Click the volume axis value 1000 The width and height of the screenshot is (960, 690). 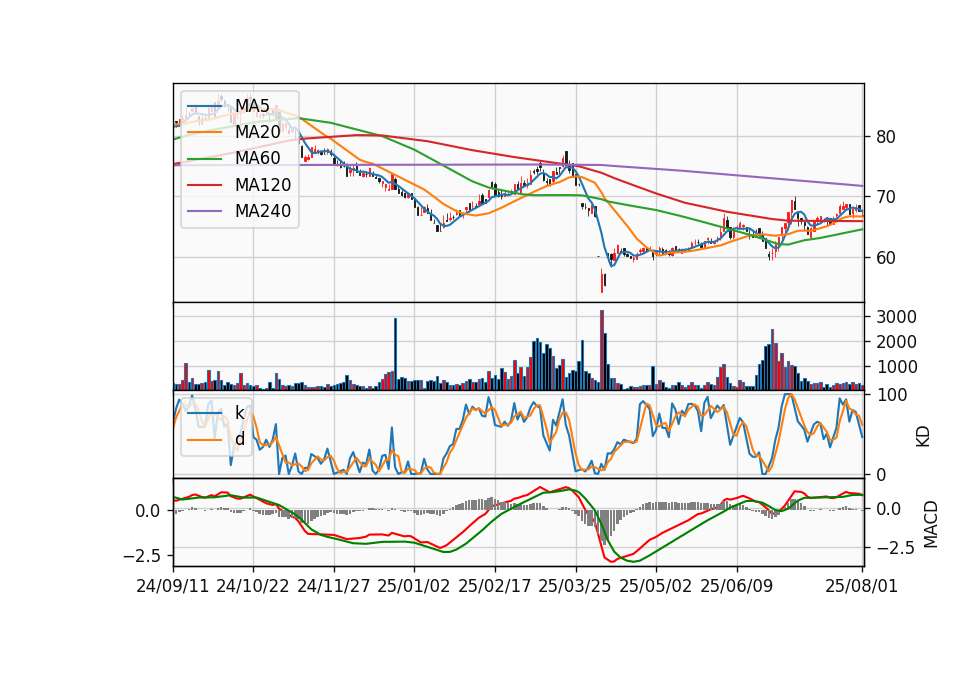coord(896,367)
